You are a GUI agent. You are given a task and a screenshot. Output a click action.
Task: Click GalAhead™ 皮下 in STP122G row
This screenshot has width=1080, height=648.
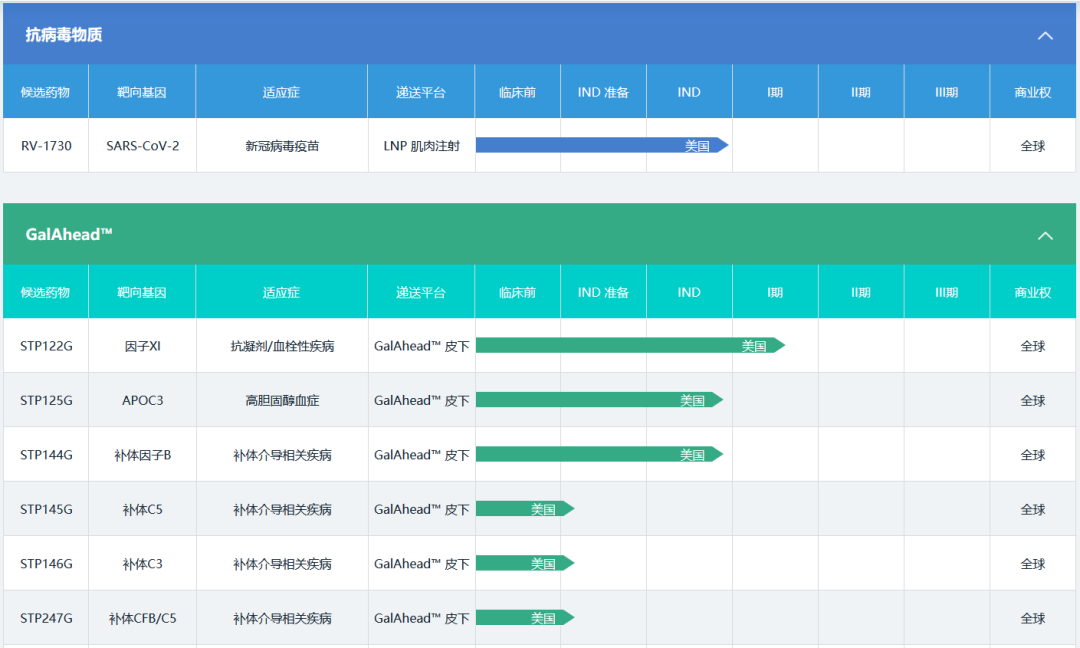click(422, 346)
